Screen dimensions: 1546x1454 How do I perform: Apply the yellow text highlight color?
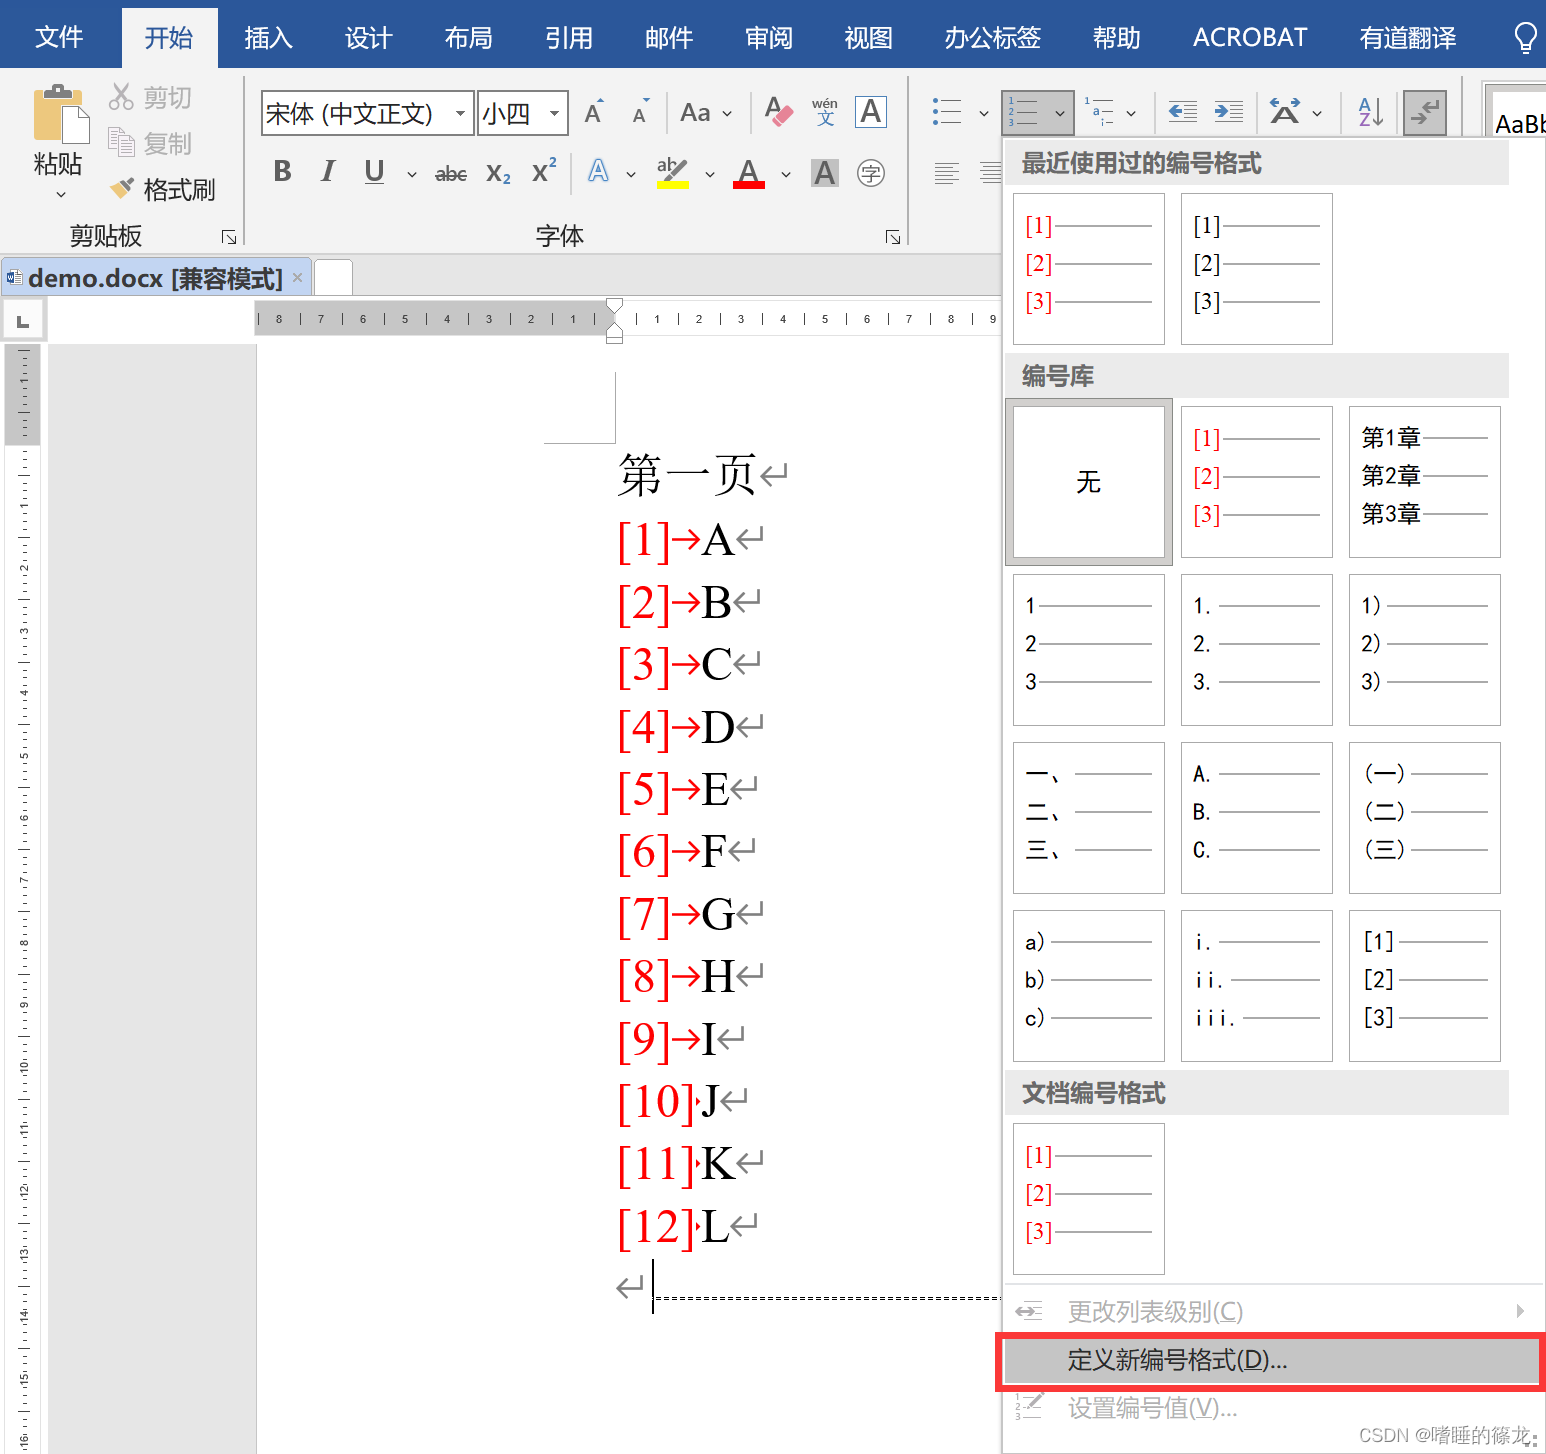673,173
